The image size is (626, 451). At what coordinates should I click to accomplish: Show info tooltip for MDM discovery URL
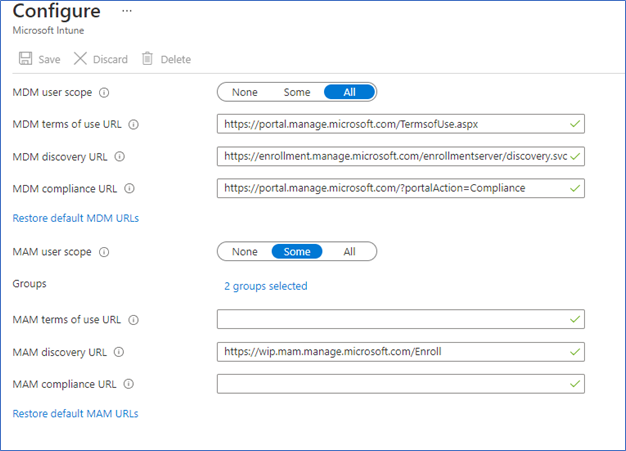[119, 156]
